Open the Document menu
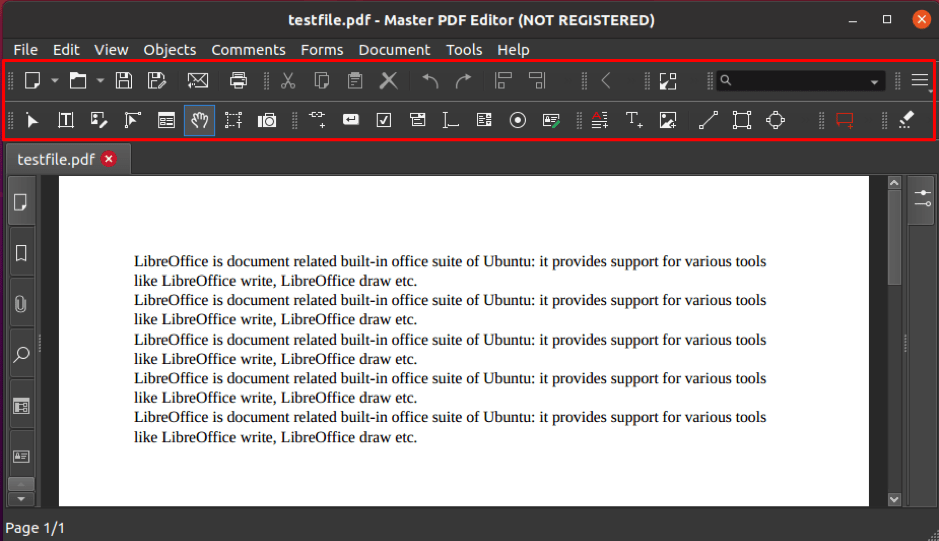The width and height of the screenshot is (939, 541). click(394, 50)
